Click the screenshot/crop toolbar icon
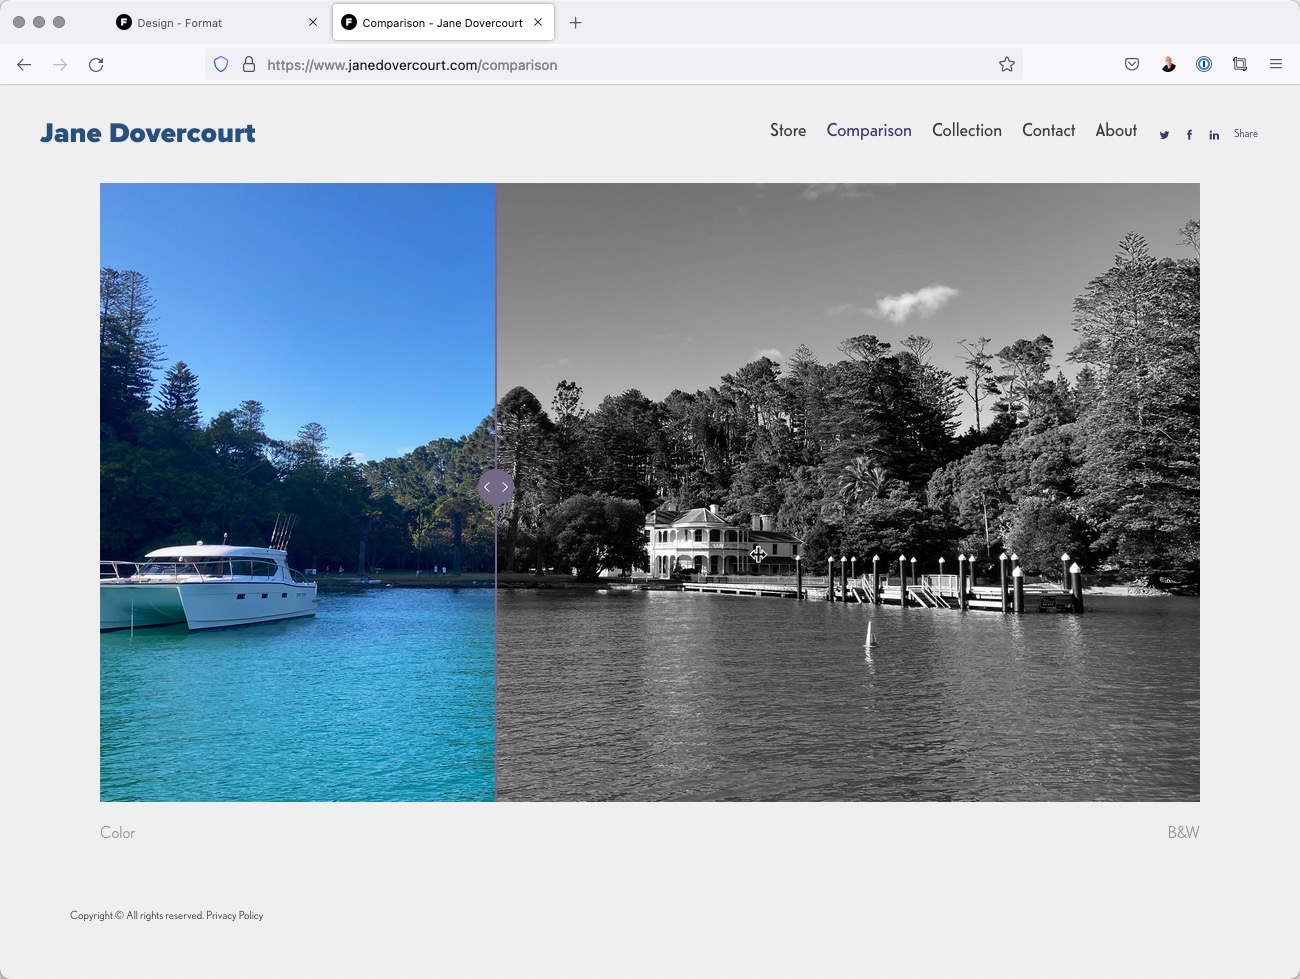 (x=1240, y=64)
